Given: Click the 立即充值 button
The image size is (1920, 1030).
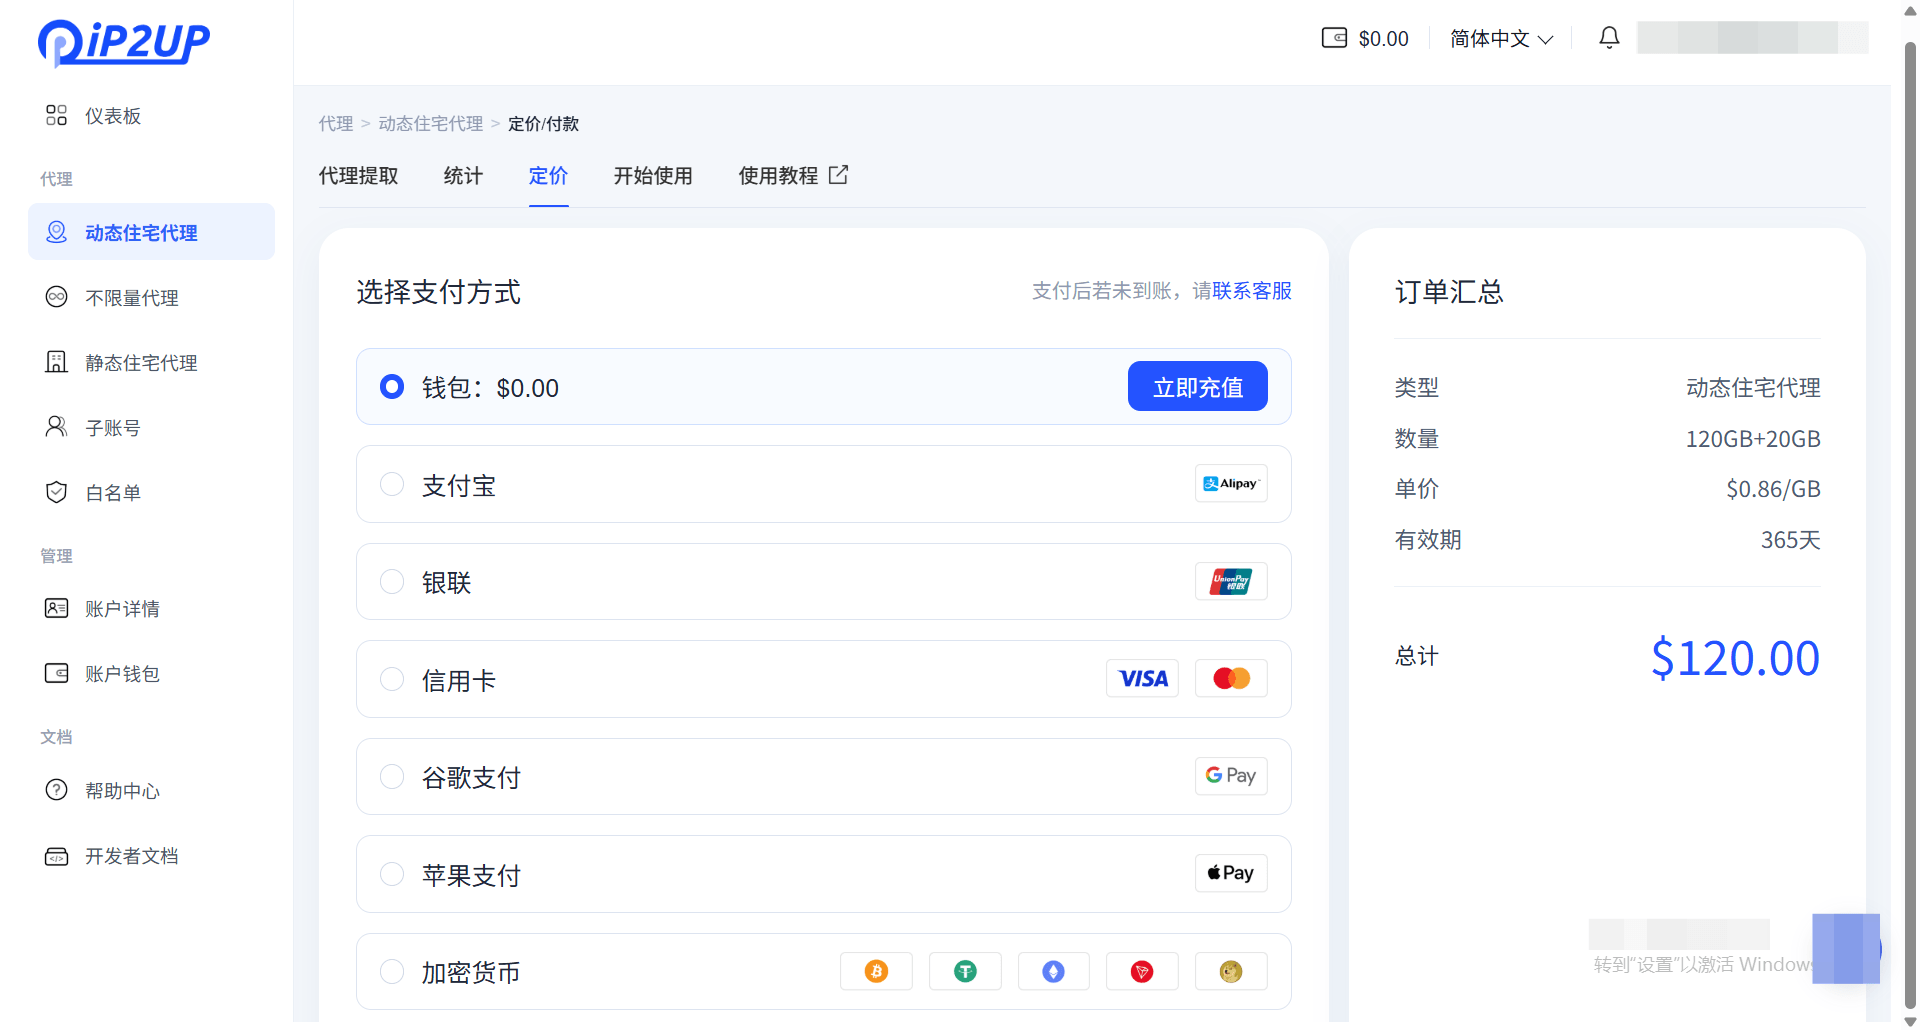Looking at the screenshot, I should pyautogui.click(x=1197, y=386).
